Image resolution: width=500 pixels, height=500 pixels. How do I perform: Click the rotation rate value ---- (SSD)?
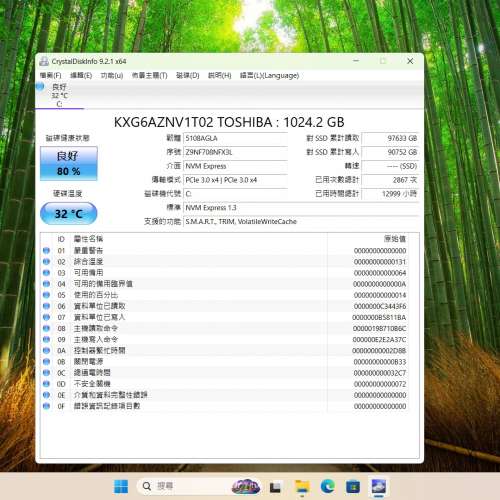point(390,166)
